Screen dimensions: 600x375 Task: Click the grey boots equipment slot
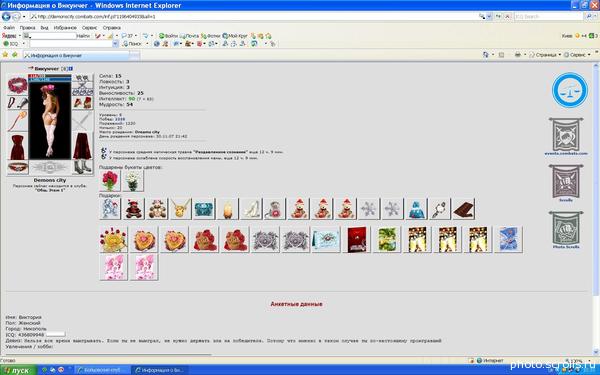point(82,167)
